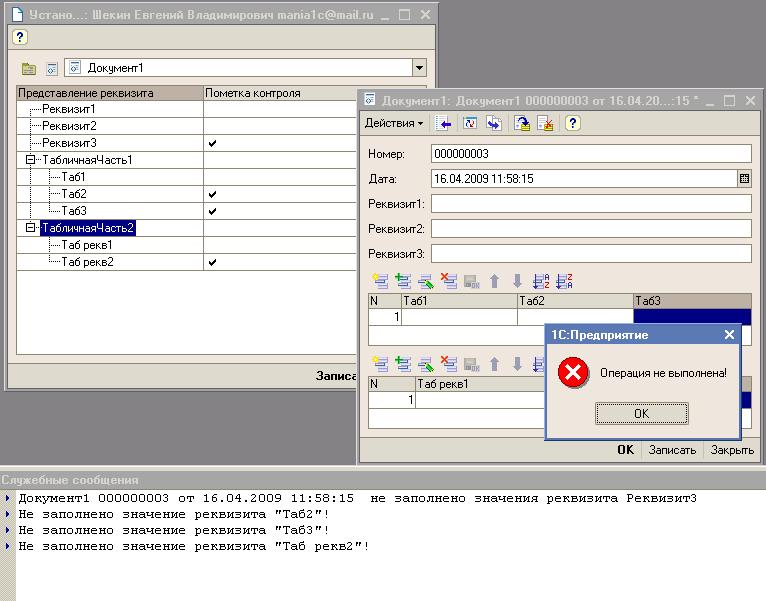Image resolution: width=766 pixels, height=601 pixels.
Task: Click the Таб2 cell in row 1
Action: click(x=575, y=317)
